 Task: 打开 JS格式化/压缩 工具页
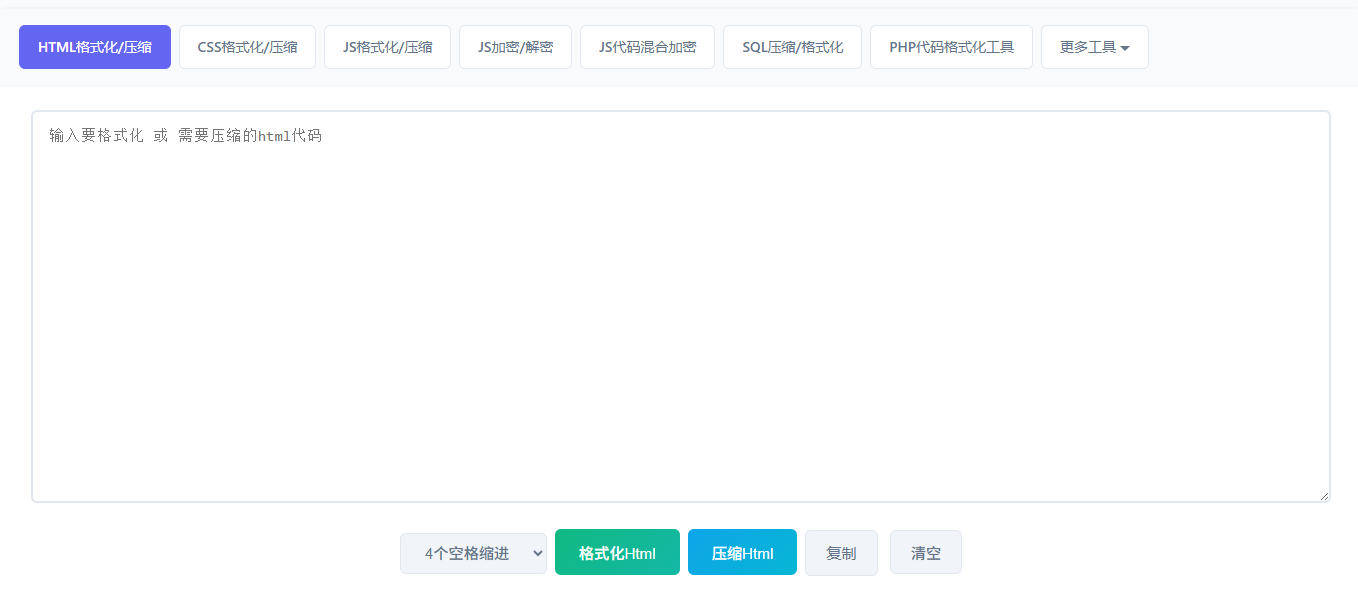coord(387,46)
